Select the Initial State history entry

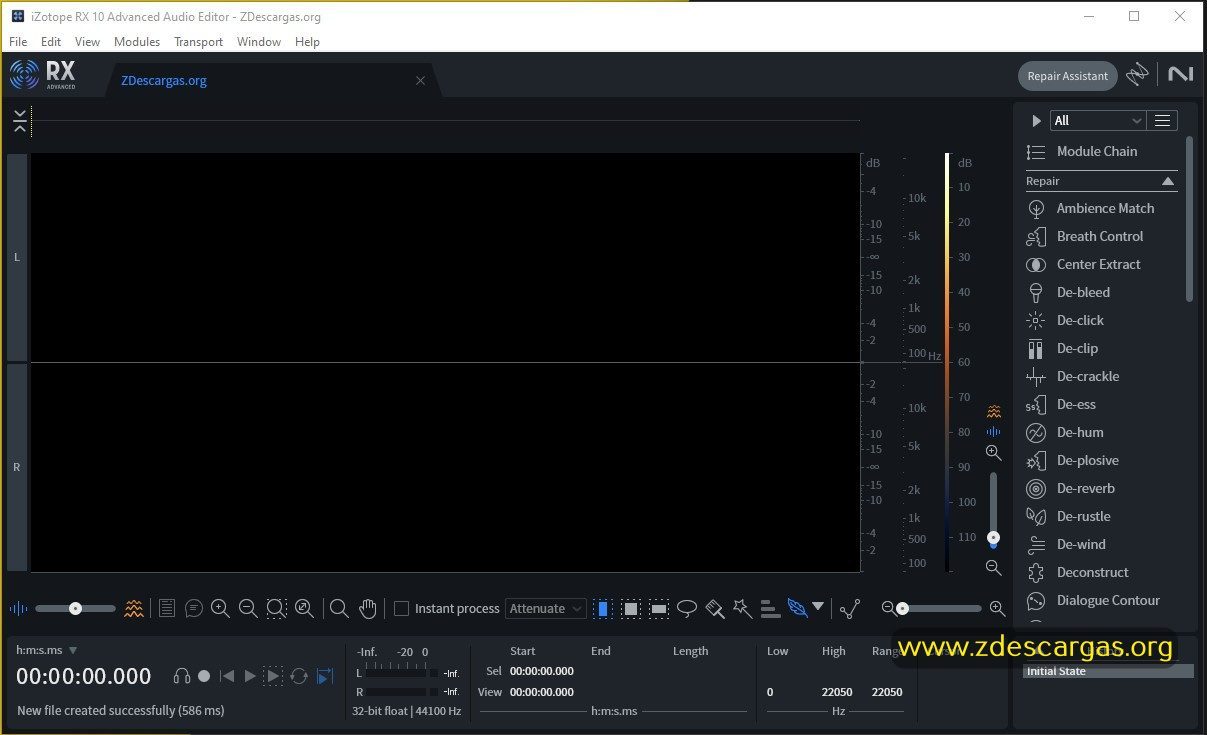tap(1108, 671)
